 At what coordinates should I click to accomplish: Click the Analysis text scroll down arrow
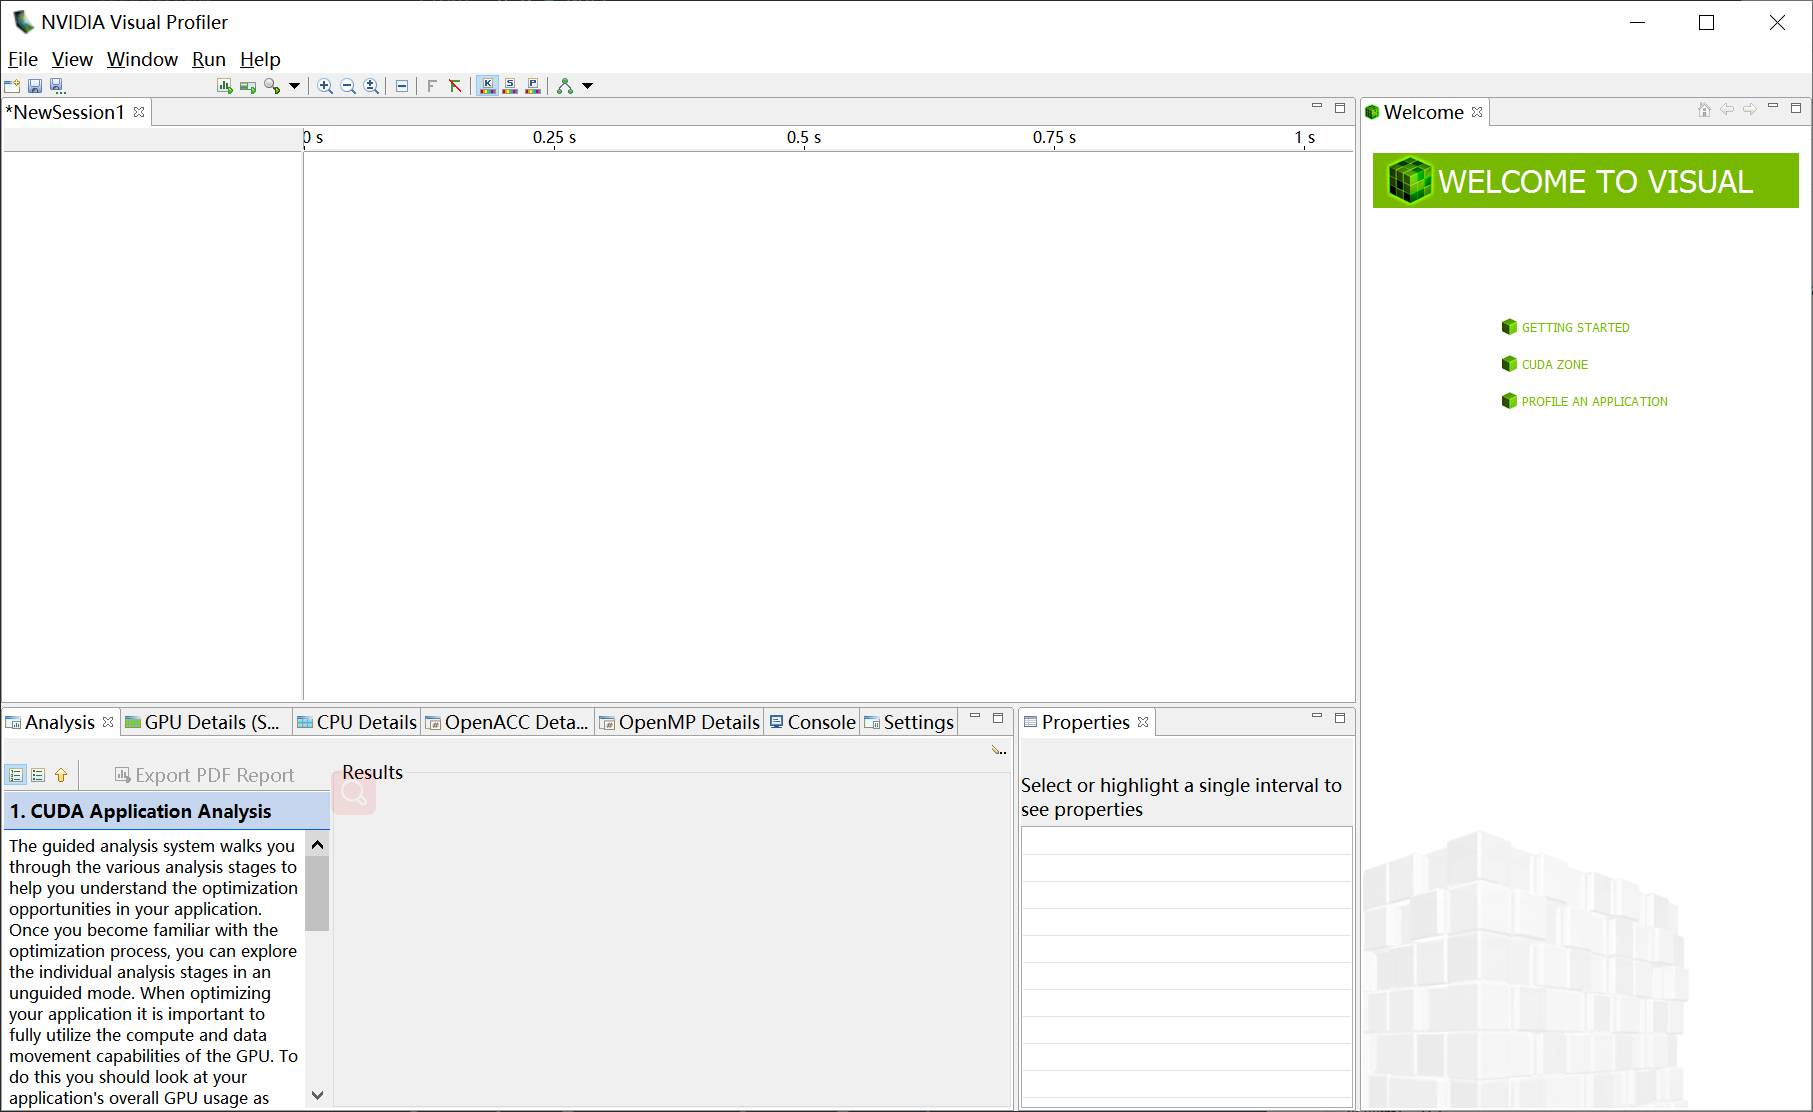click(x=317, y=1095)
